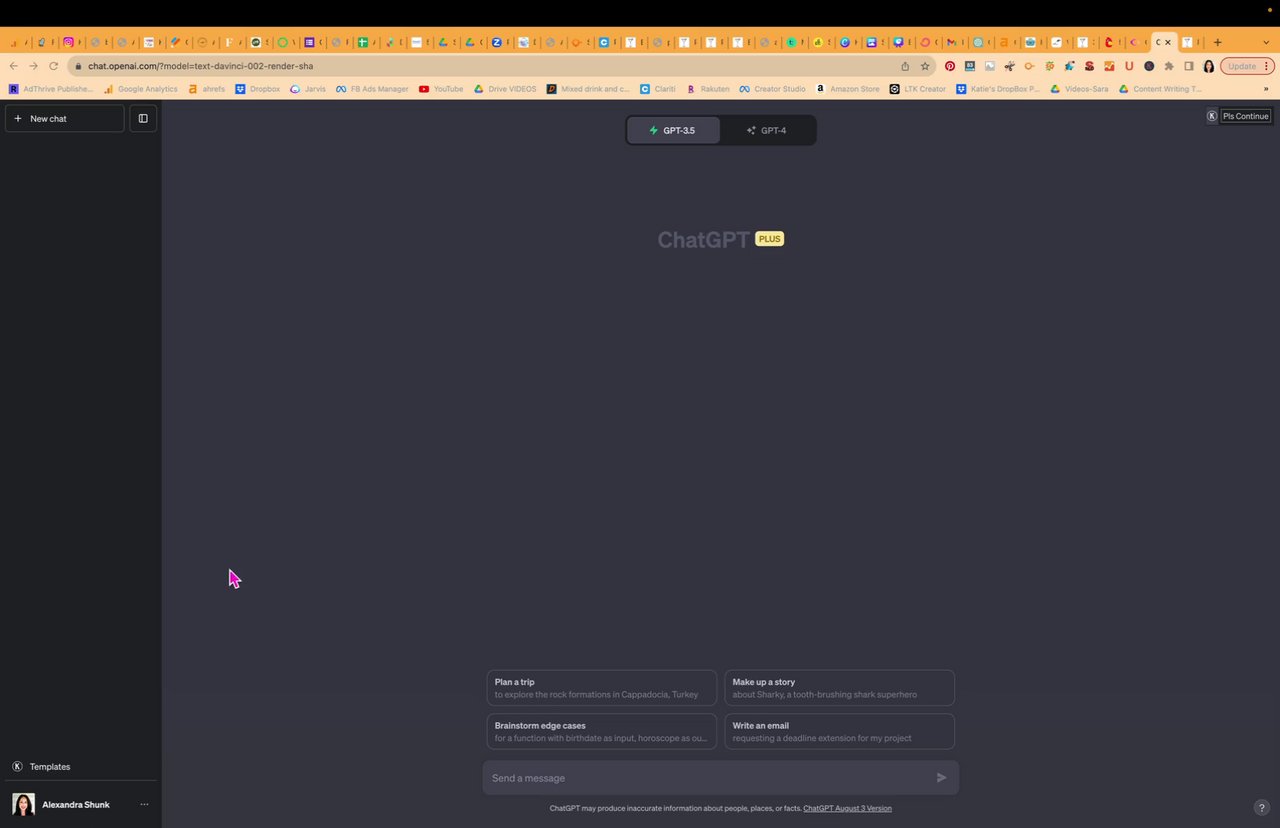Open ChatGPT August 3 Version link
The width and height of the screenshot is (1280, 828).
(x=847, y=808)
